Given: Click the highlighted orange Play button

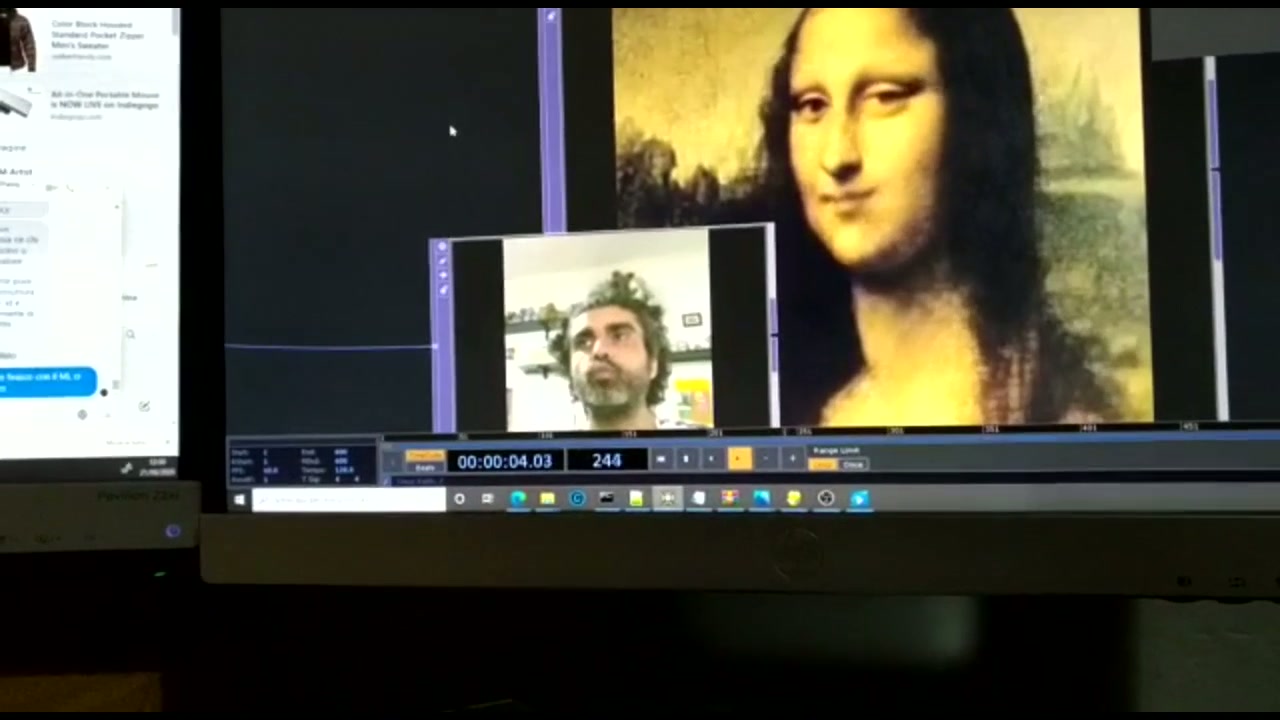Looking at the screenshot, I should (x=739, y=459).
